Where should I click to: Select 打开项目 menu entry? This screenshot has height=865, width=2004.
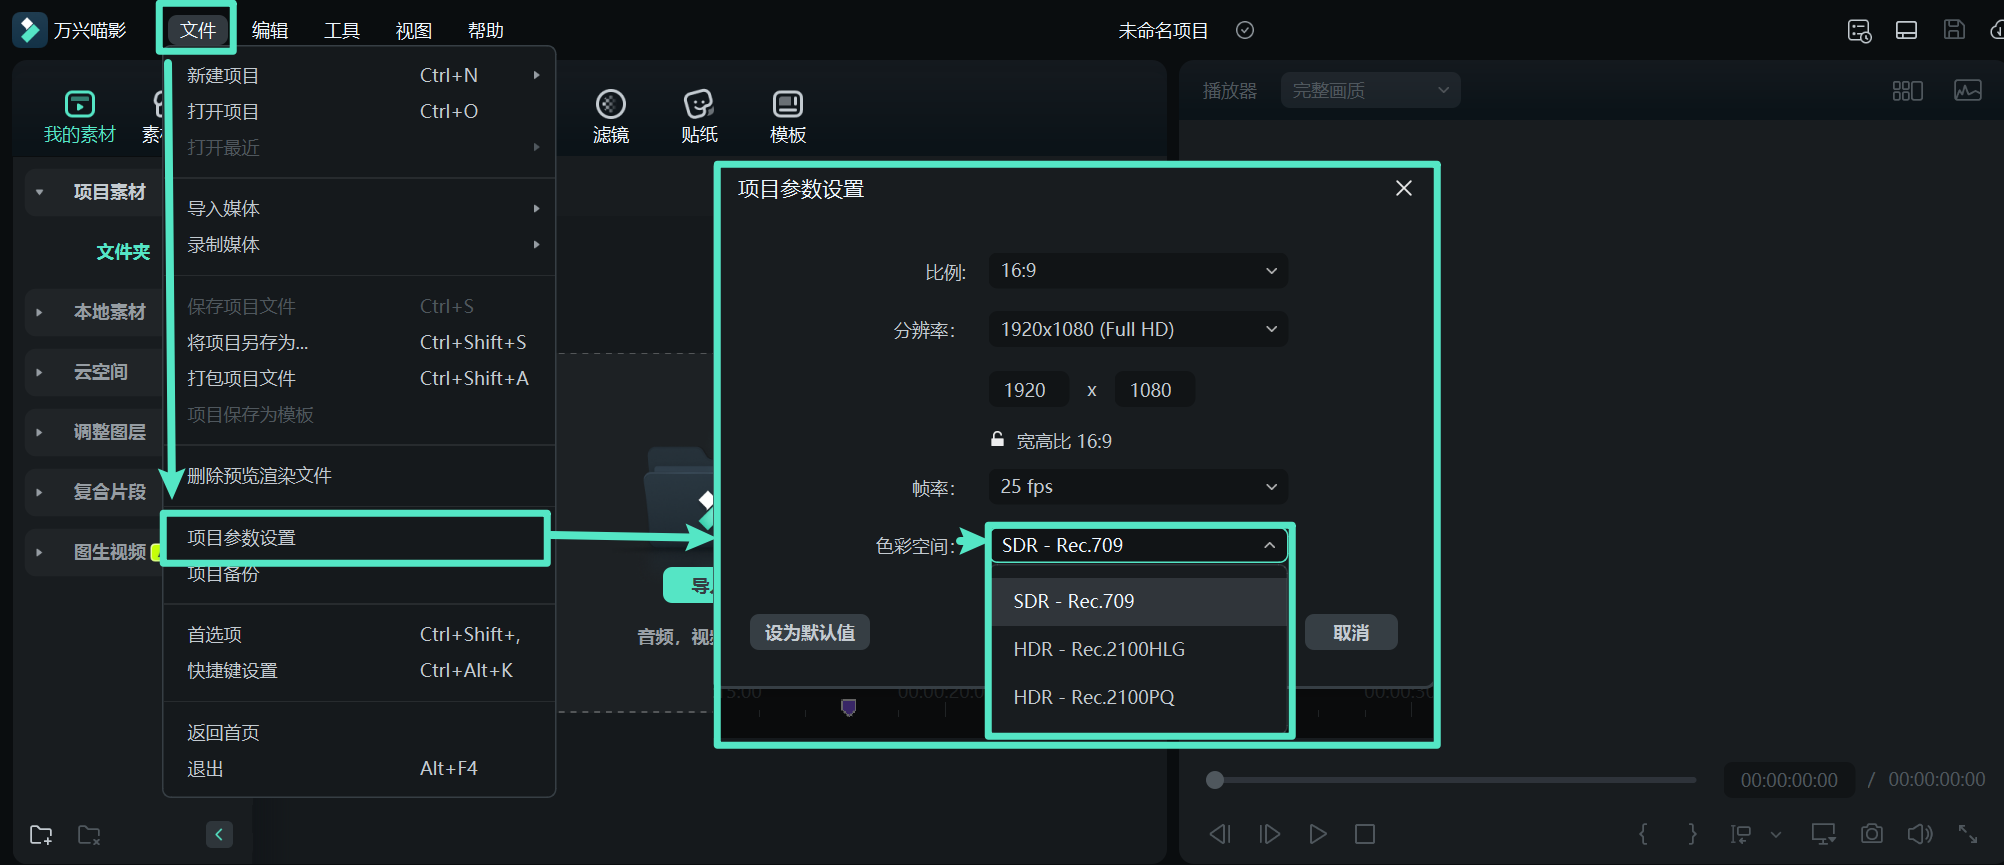click(x=360, y=111)
